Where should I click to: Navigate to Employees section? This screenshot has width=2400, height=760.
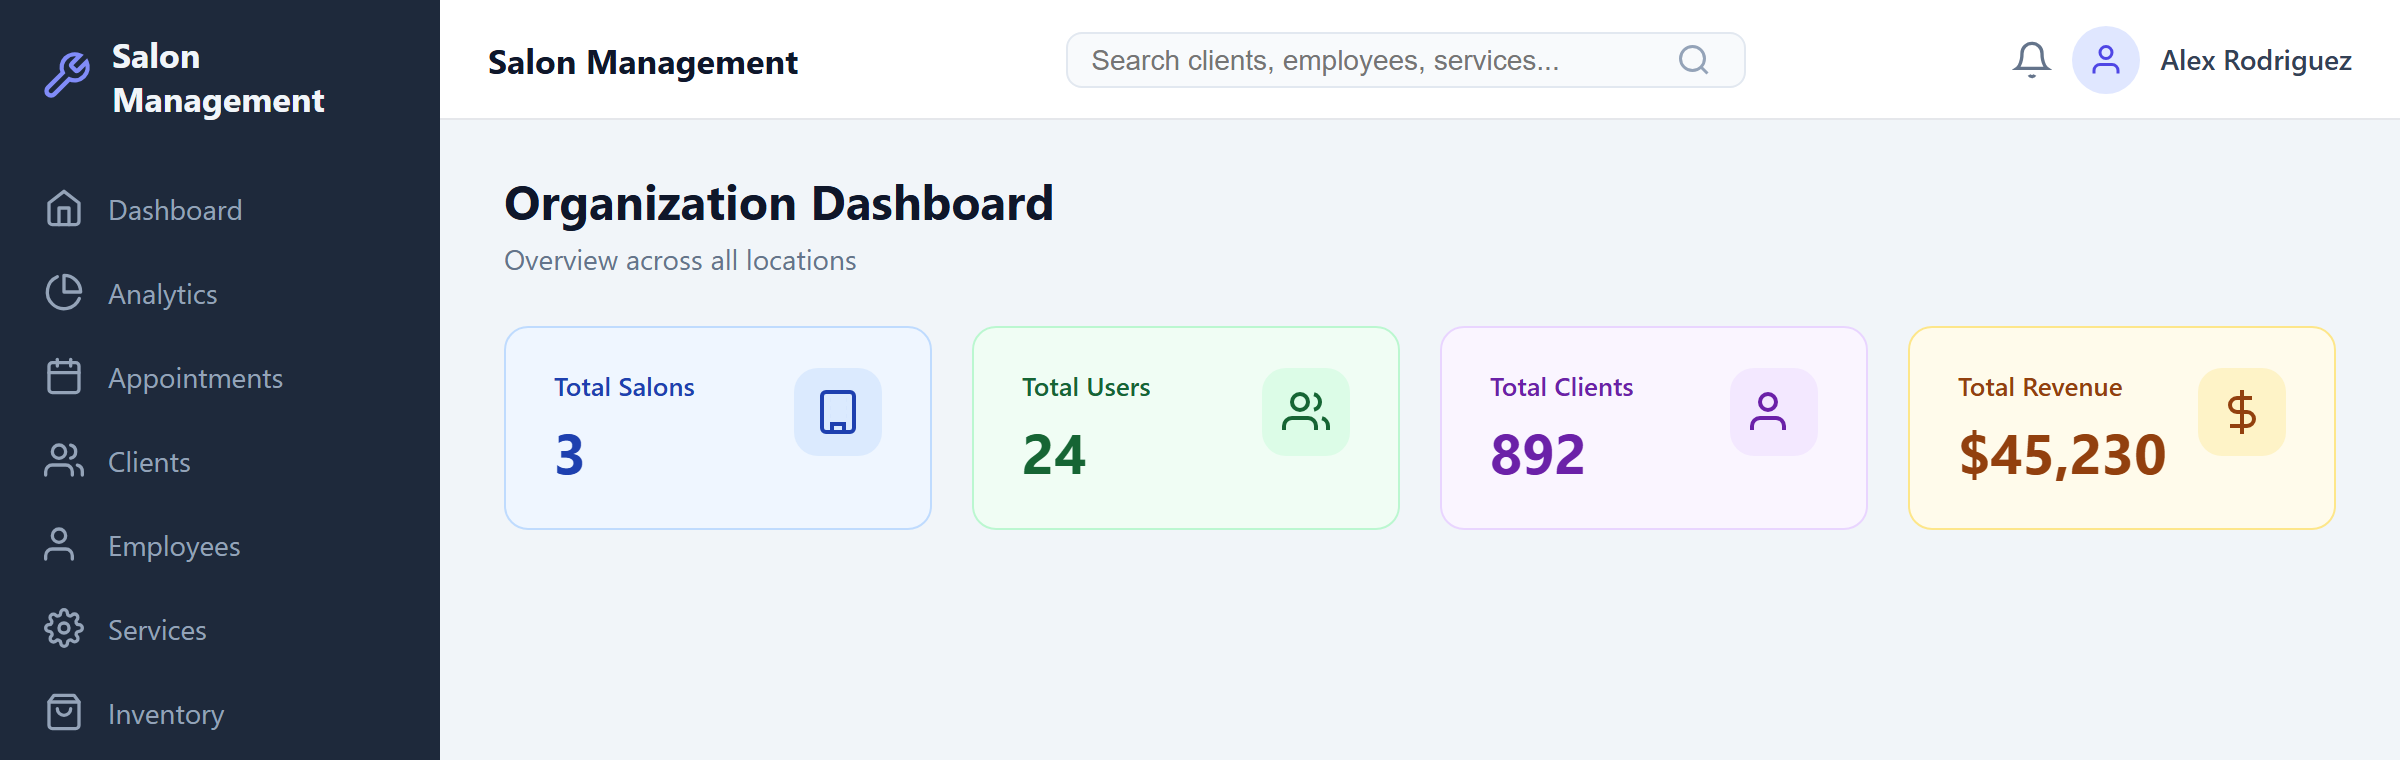173,546
